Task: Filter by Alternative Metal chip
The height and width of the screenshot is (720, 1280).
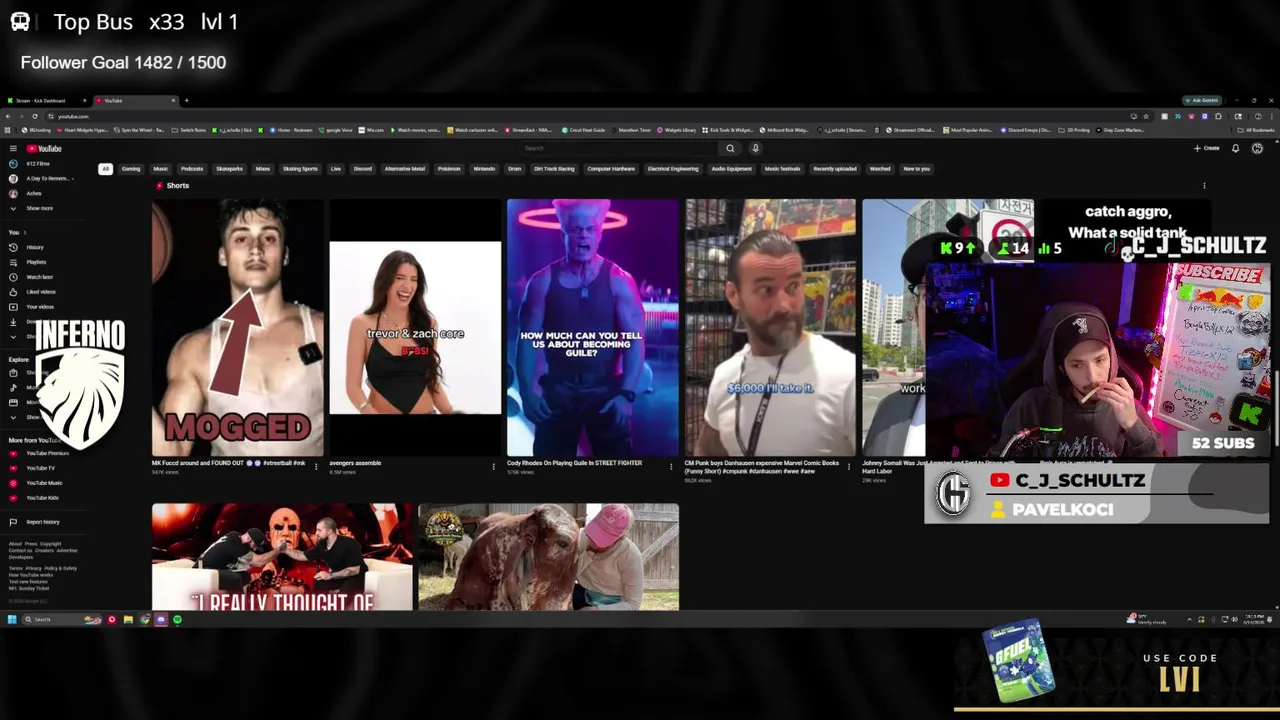Action: click(405, 169)
